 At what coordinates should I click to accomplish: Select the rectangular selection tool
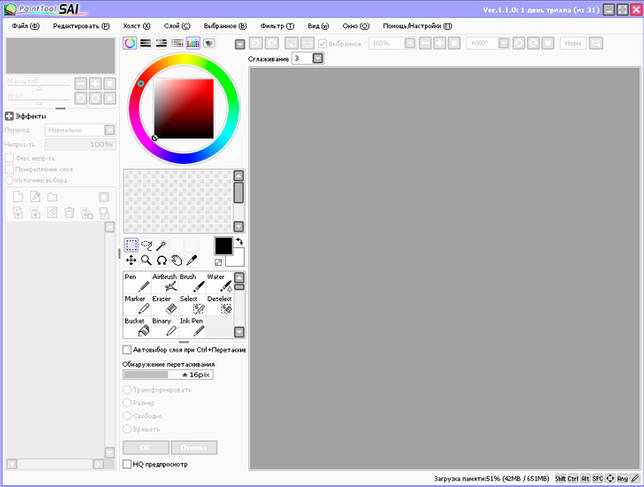tap(131, 245)
